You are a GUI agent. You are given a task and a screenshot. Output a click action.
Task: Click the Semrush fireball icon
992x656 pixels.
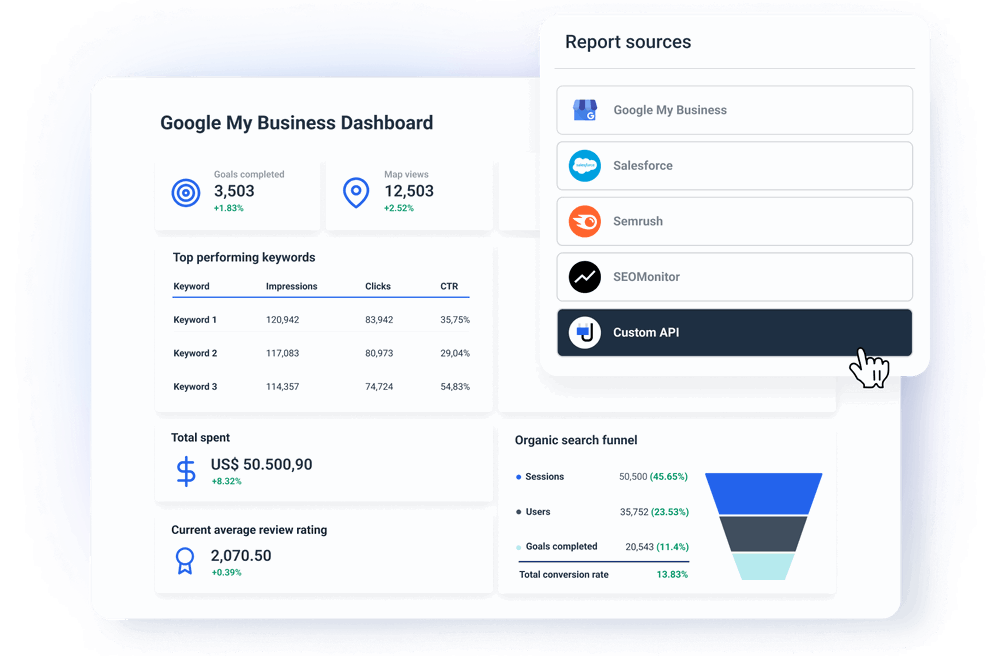[x=584, y=221]
